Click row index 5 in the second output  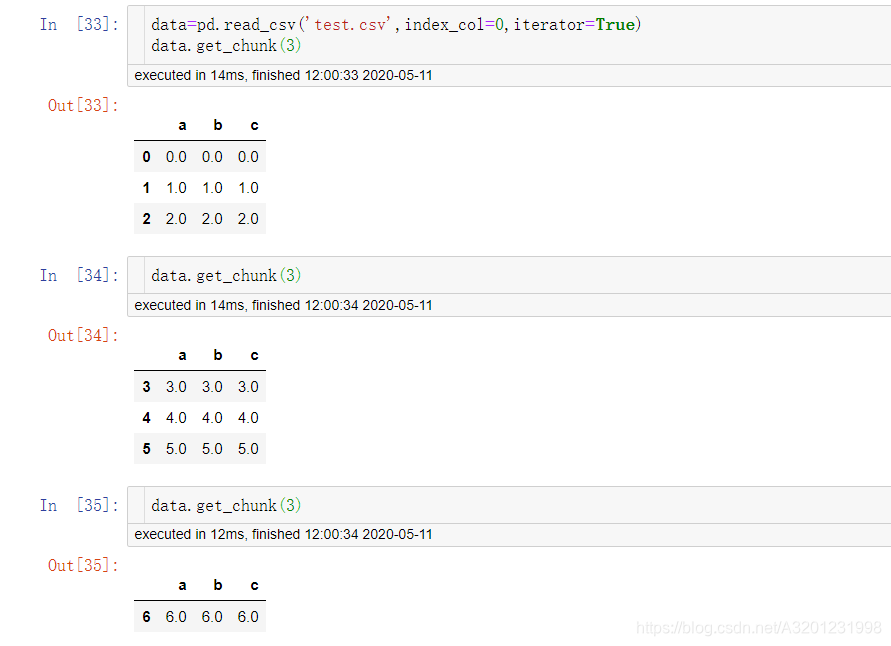(x=146, y=448)
